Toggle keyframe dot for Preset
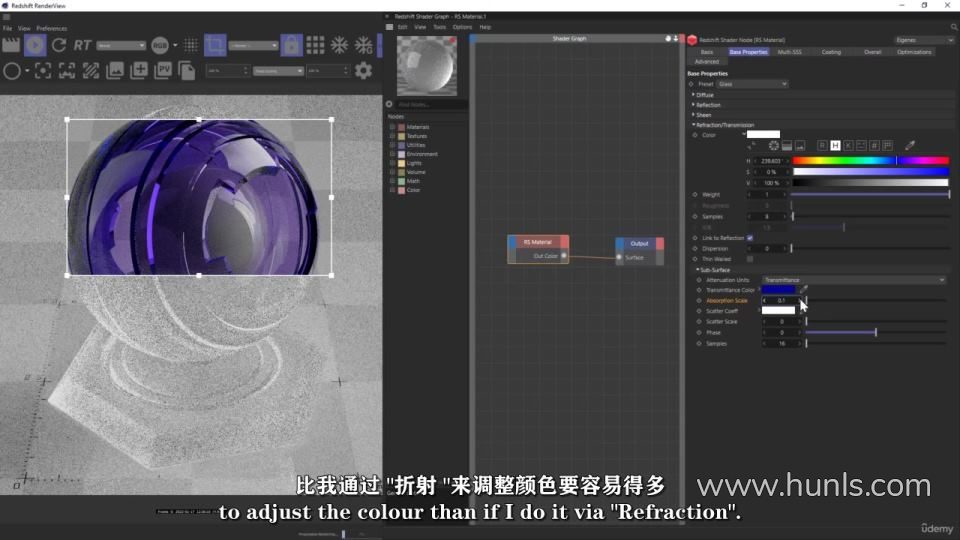This screenshot has width=960, height=540. coord(691,84)
